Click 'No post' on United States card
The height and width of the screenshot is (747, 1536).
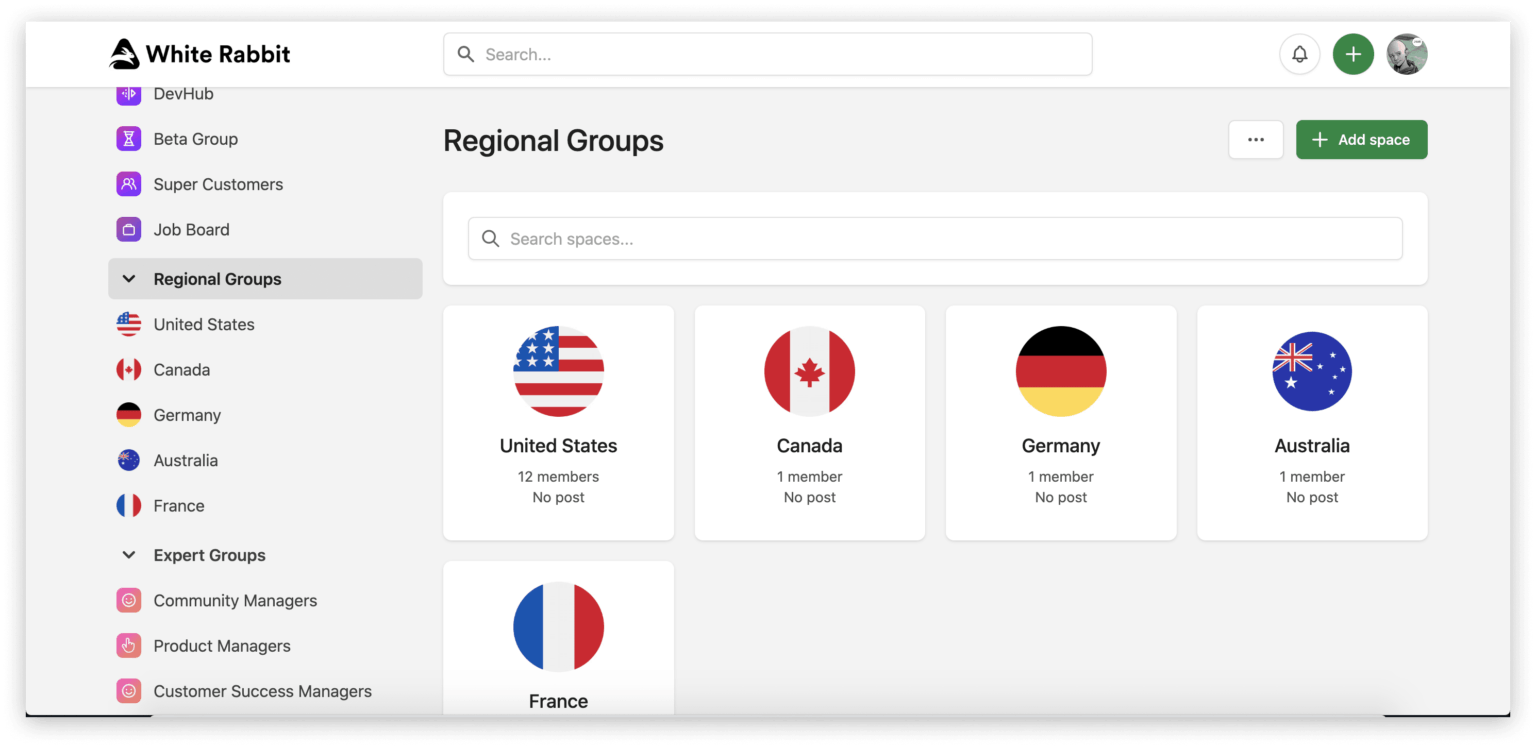(558, 497)
